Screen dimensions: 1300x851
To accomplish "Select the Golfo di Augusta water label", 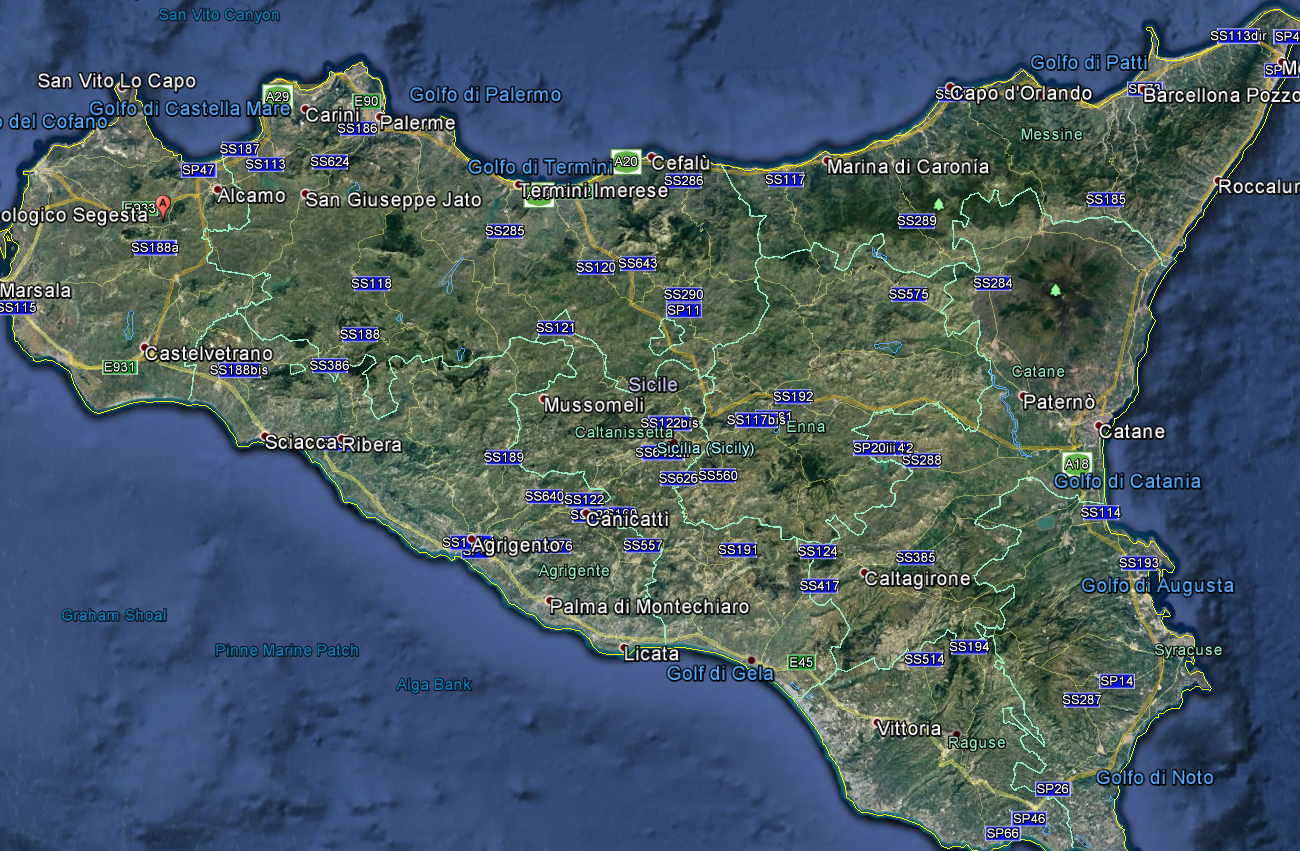I will pos(1157,586).
